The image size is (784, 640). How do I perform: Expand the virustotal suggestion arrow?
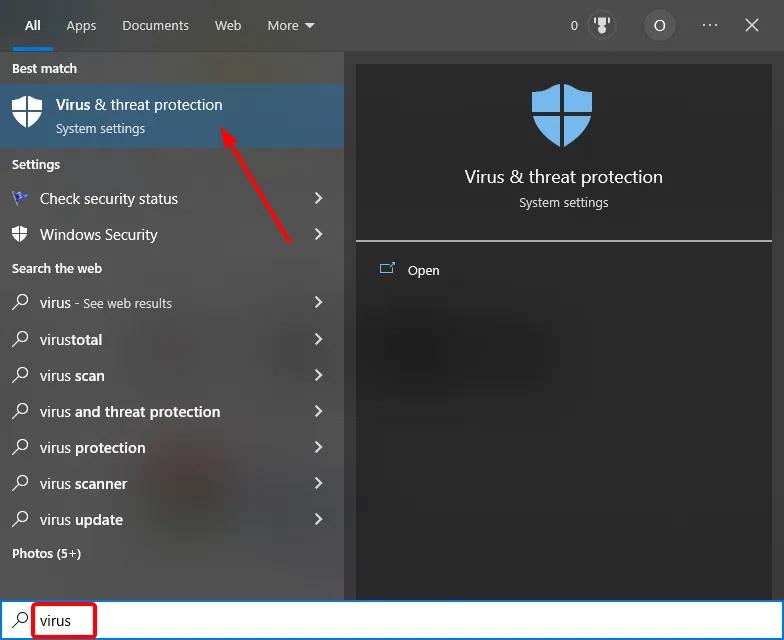pos(318,339)
